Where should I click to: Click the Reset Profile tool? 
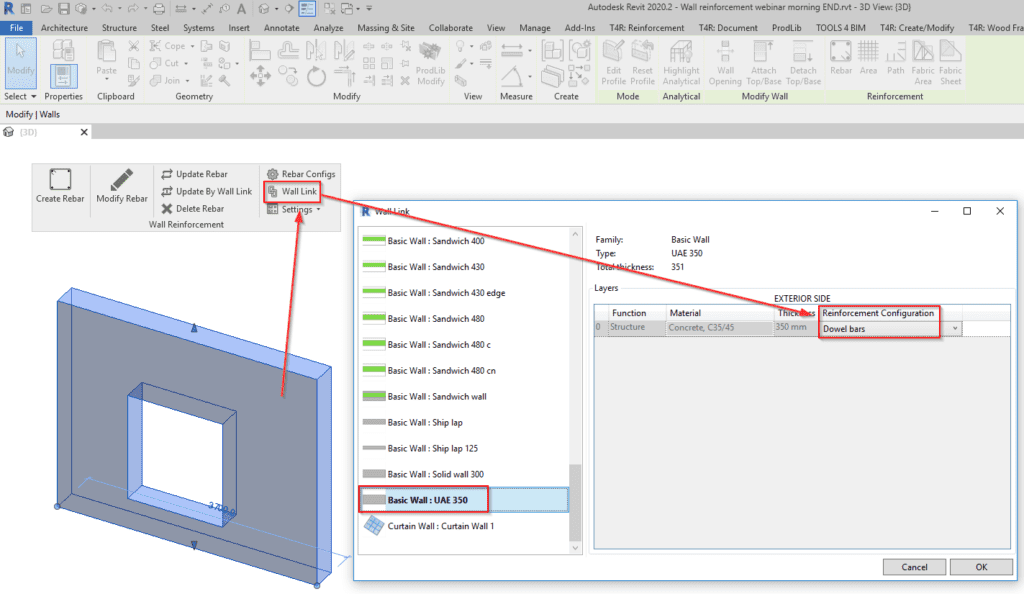coord(642,63)
